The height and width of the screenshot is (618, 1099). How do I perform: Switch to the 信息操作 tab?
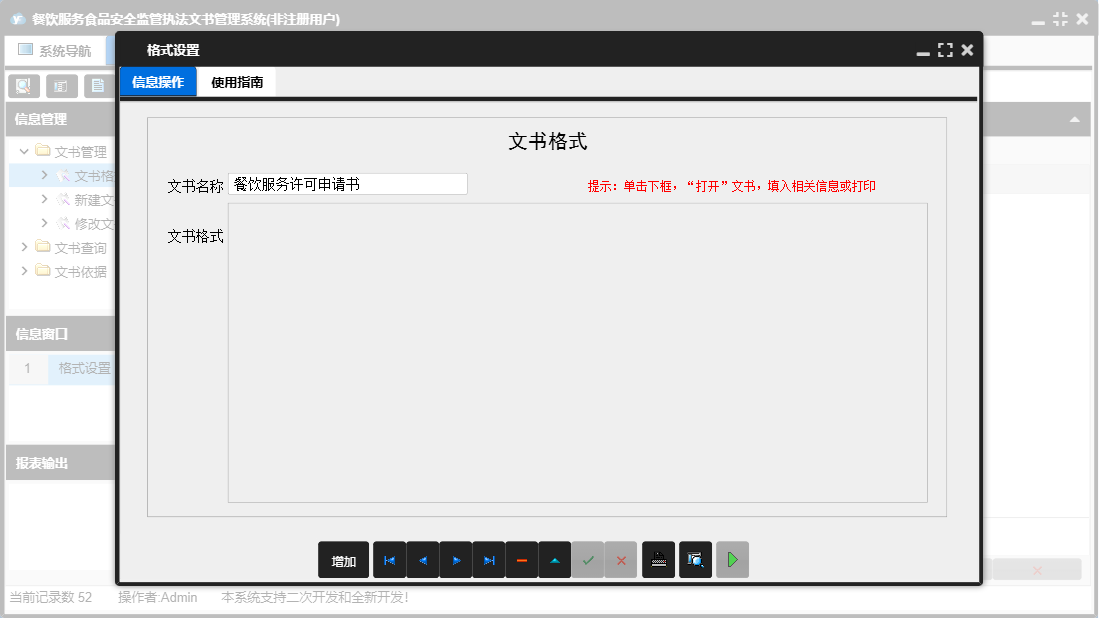point(158,82)
